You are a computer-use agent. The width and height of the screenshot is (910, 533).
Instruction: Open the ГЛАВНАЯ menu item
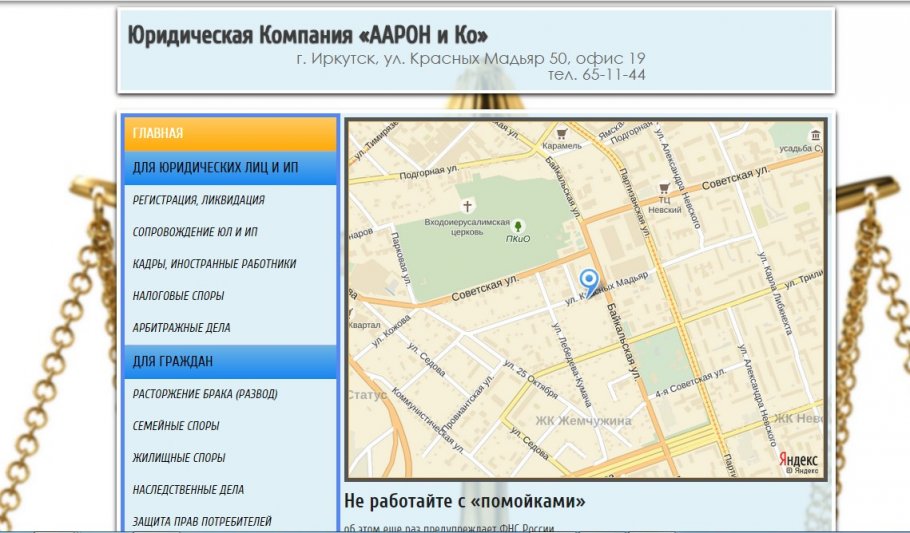(x=230, y=133)
